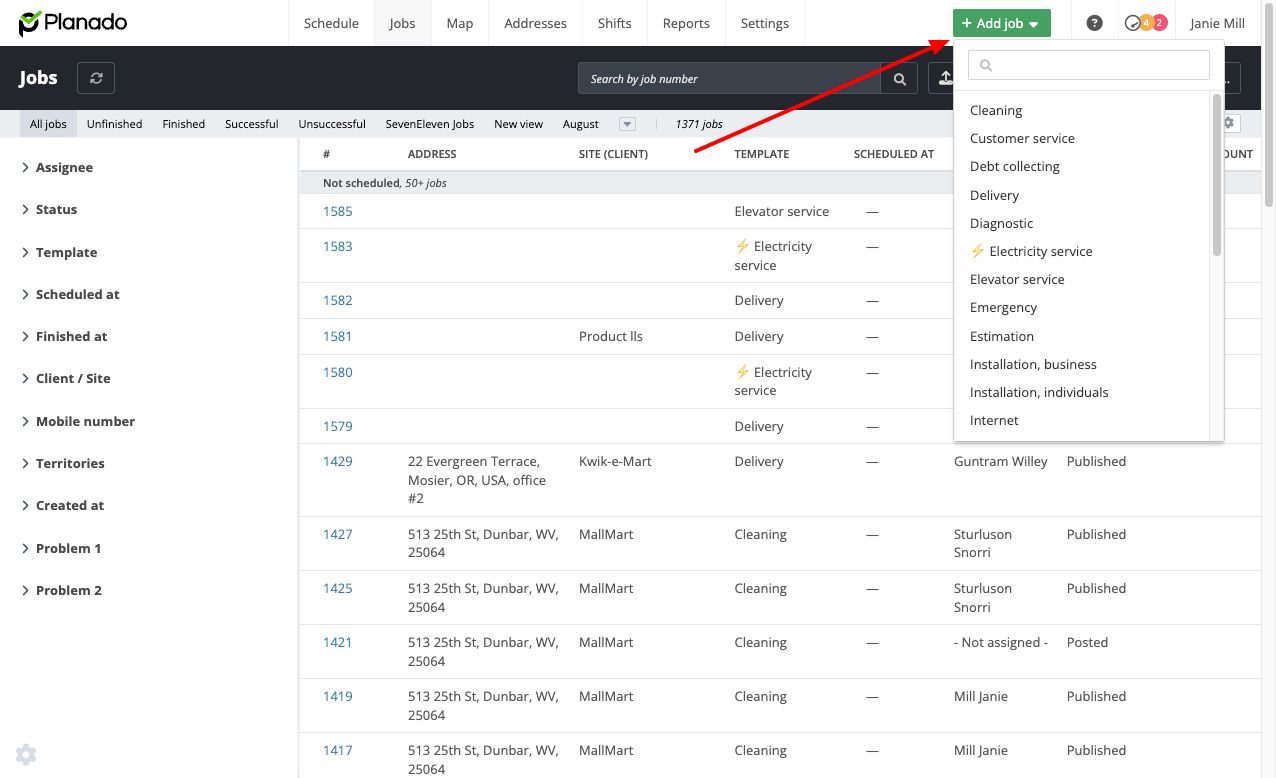Switch to the Unfinished view
Viewport: 1276px width, 778px height.
(x=114, y=124)
